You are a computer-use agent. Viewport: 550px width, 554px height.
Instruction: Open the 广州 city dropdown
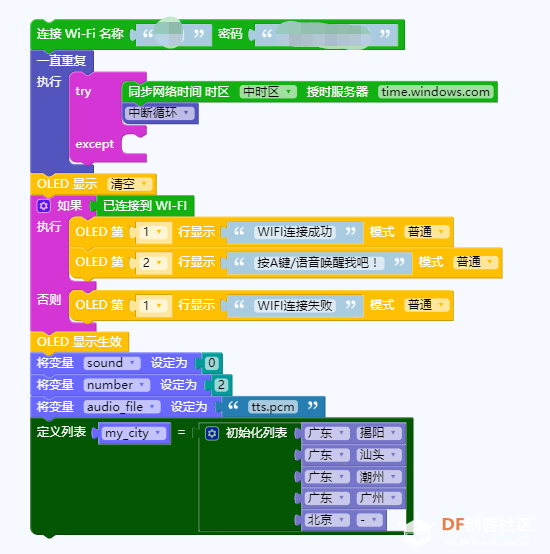[379, 498]
